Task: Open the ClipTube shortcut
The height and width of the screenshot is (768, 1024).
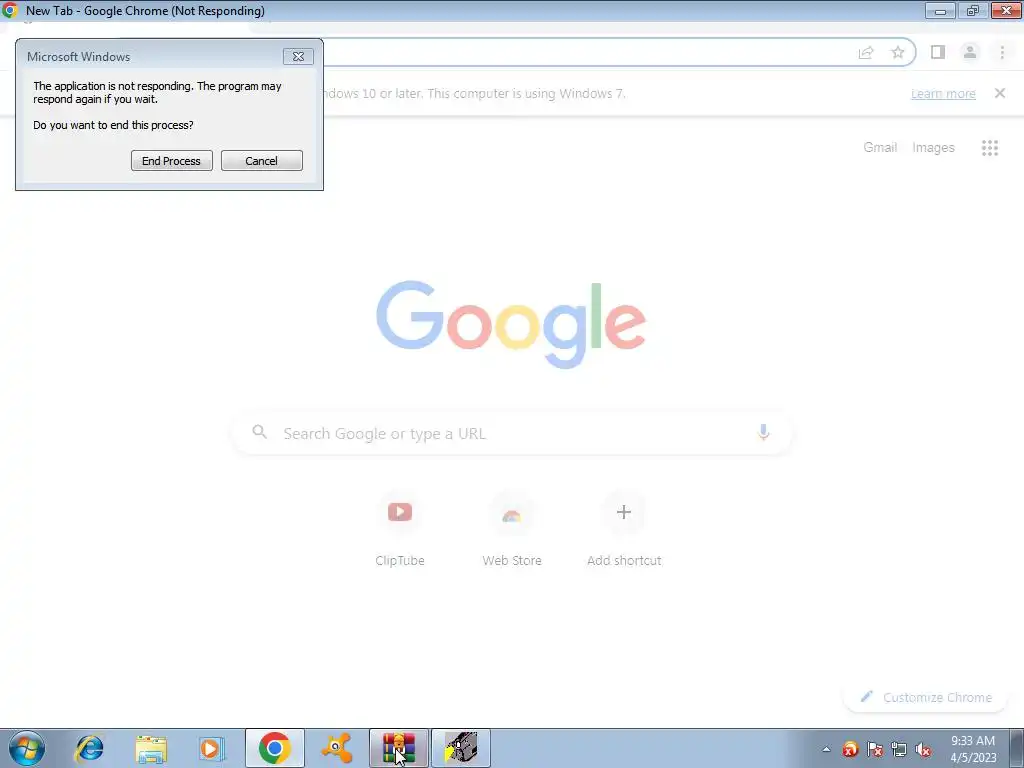Action: coord(400,530)
